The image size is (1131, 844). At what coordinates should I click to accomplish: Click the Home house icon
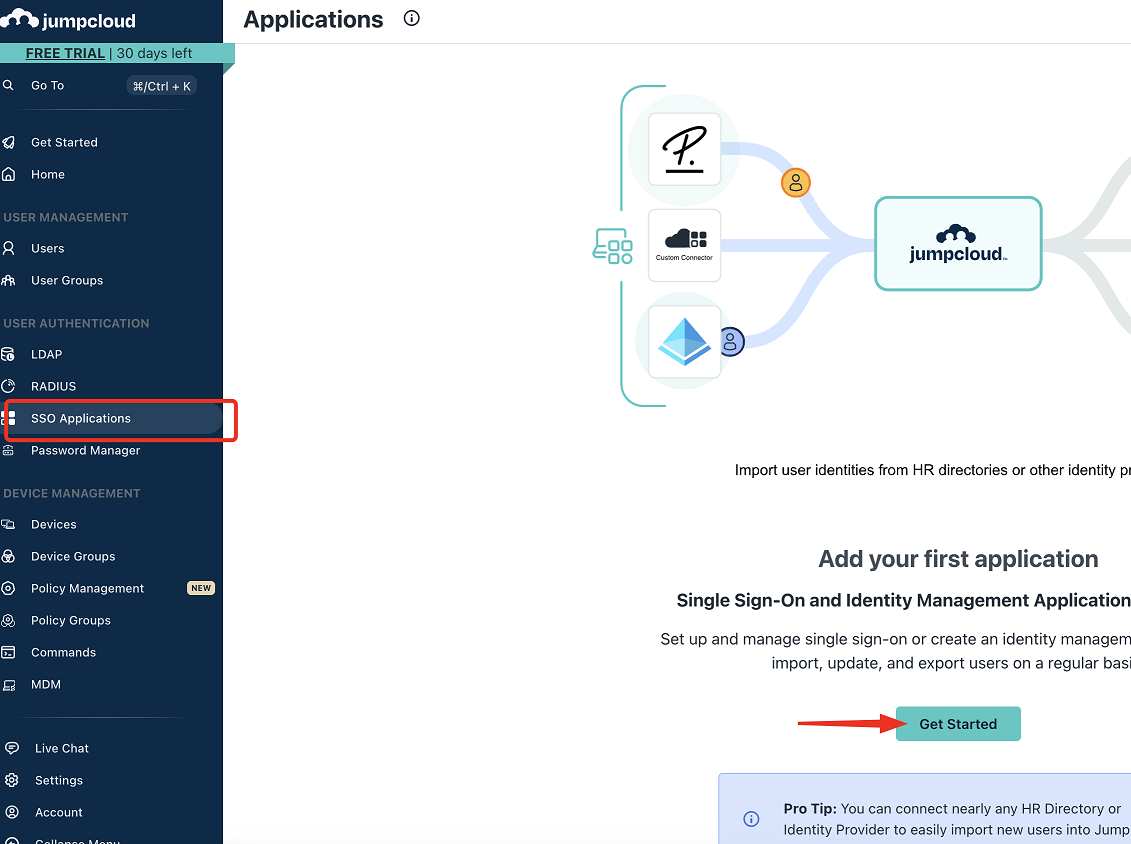click(x=8, y=174)
